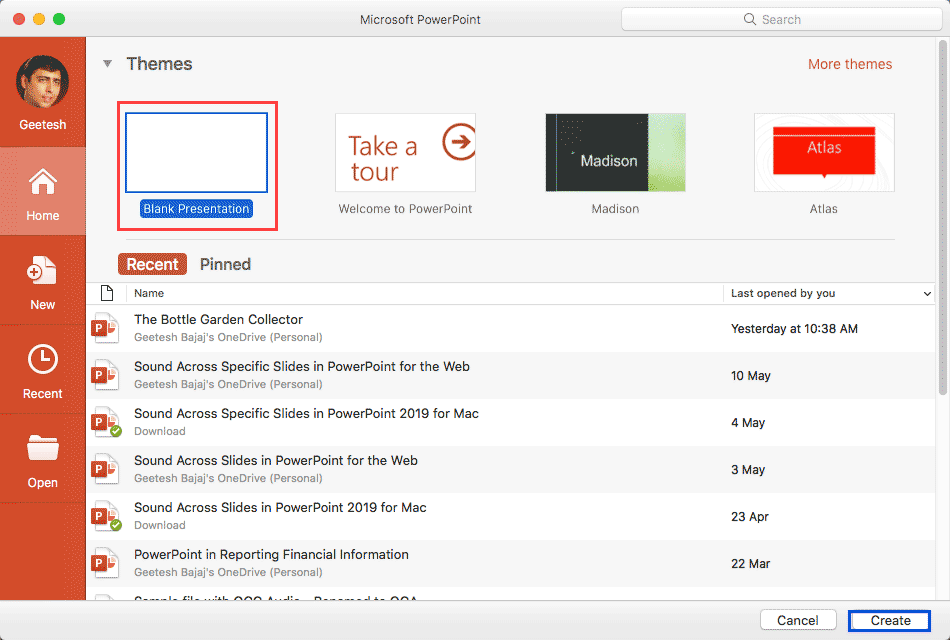Open the More themes link
Viewport: 950px width, 640px height.
[x=849, y=64]
